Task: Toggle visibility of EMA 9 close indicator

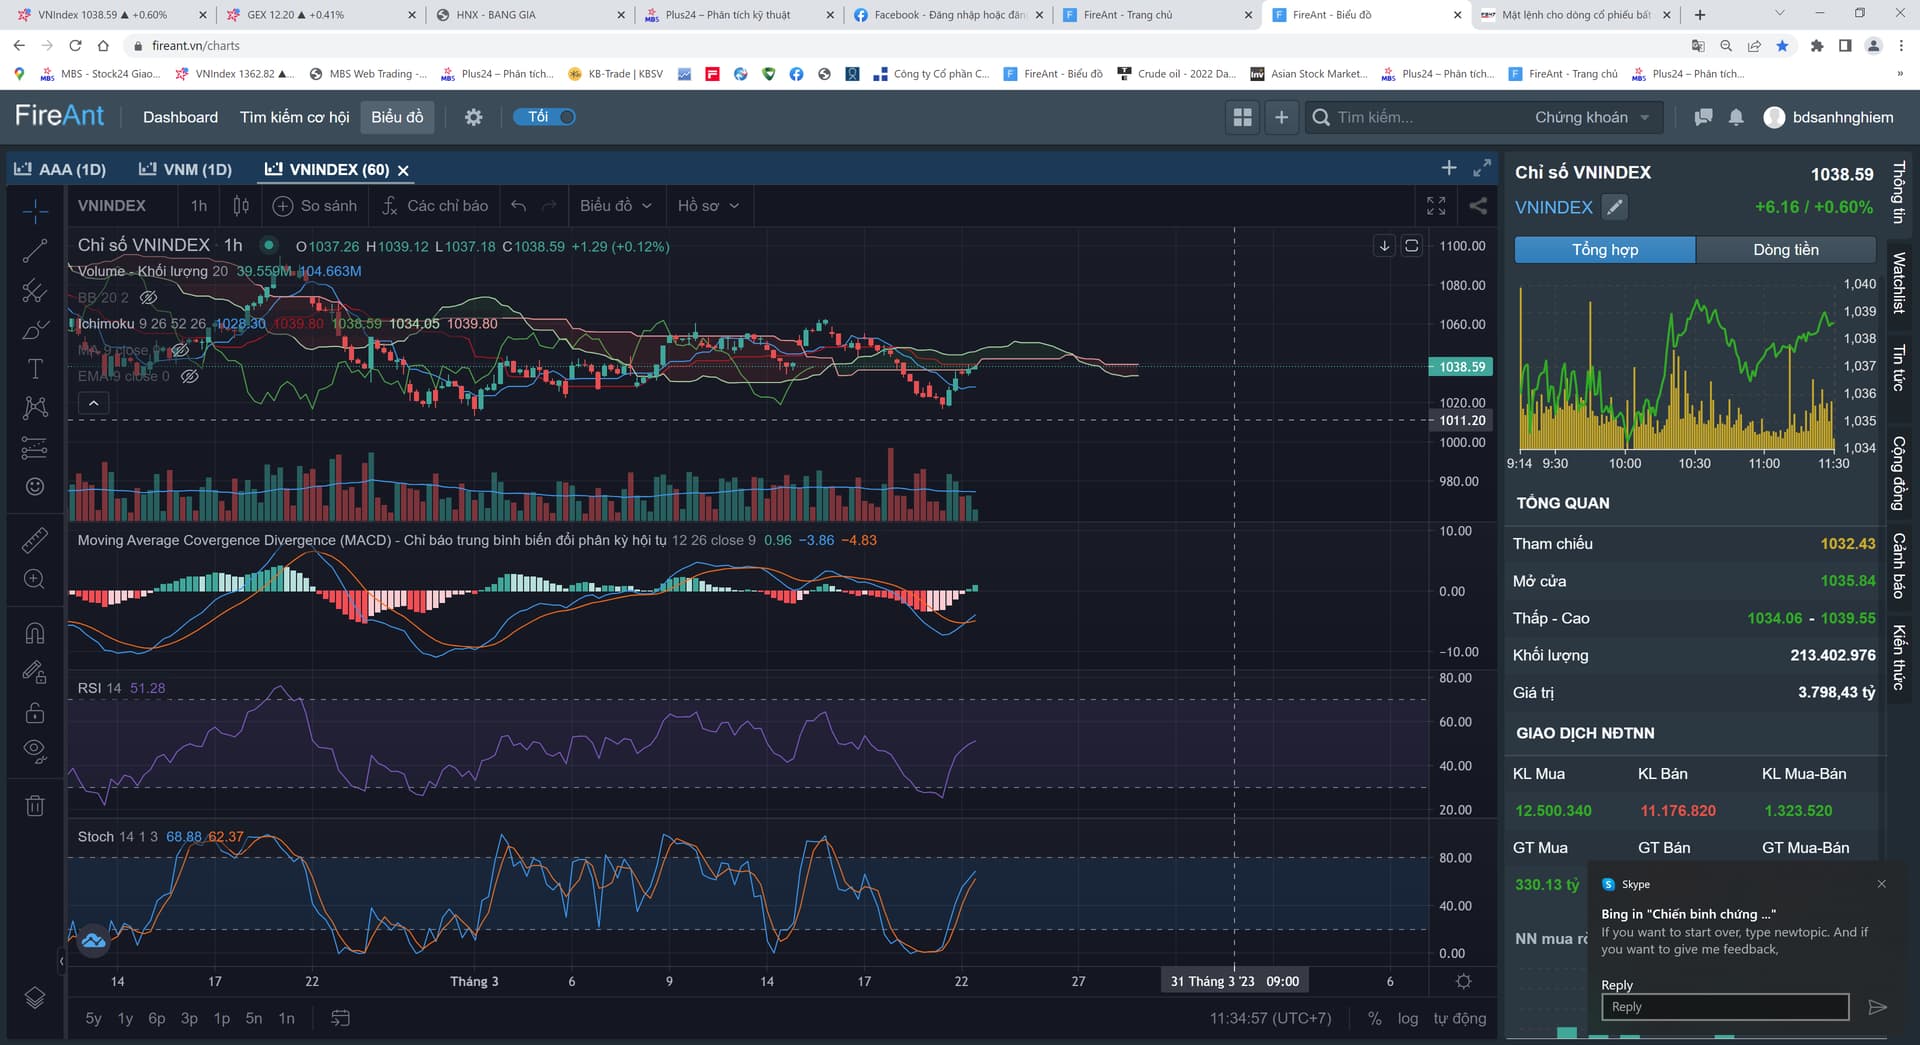Action: tap(189, 377)
